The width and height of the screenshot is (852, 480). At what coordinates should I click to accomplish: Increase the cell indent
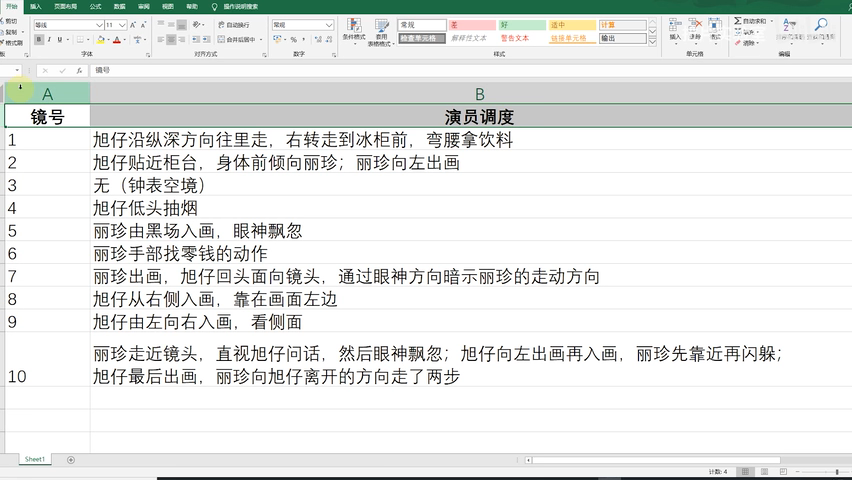pos(206,39)
